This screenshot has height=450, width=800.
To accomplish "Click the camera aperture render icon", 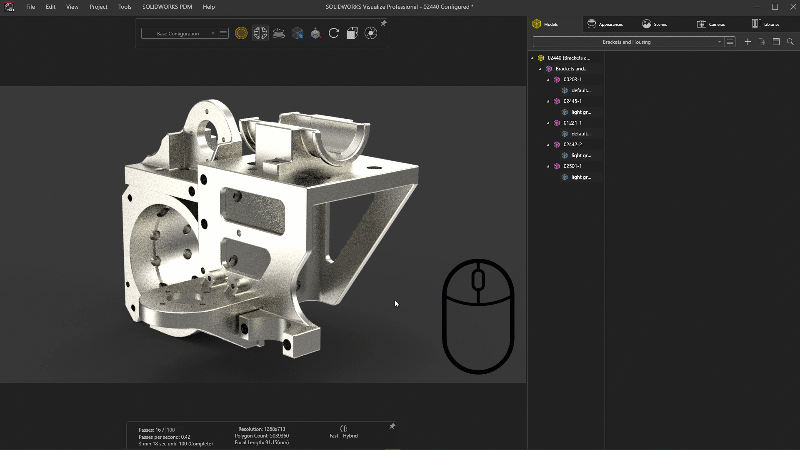I will pyautogui.click(x=371, y=33).
